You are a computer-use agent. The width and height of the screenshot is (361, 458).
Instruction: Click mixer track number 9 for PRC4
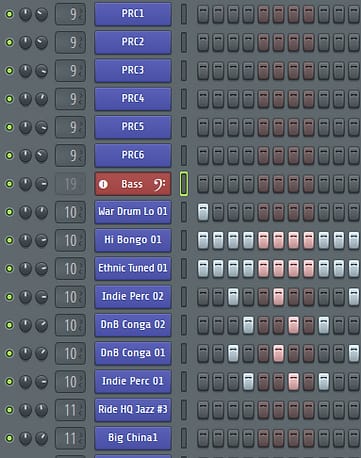coord(70,99)
